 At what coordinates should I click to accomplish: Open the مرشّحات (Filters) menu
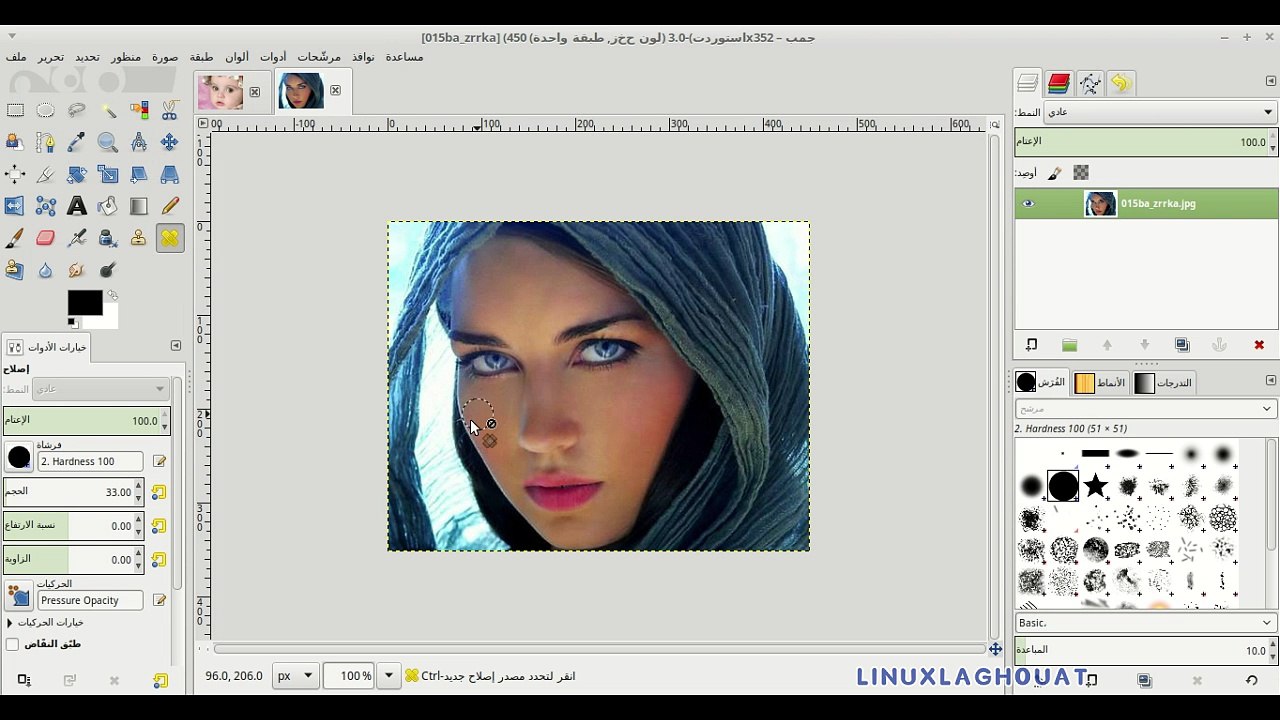319,57
